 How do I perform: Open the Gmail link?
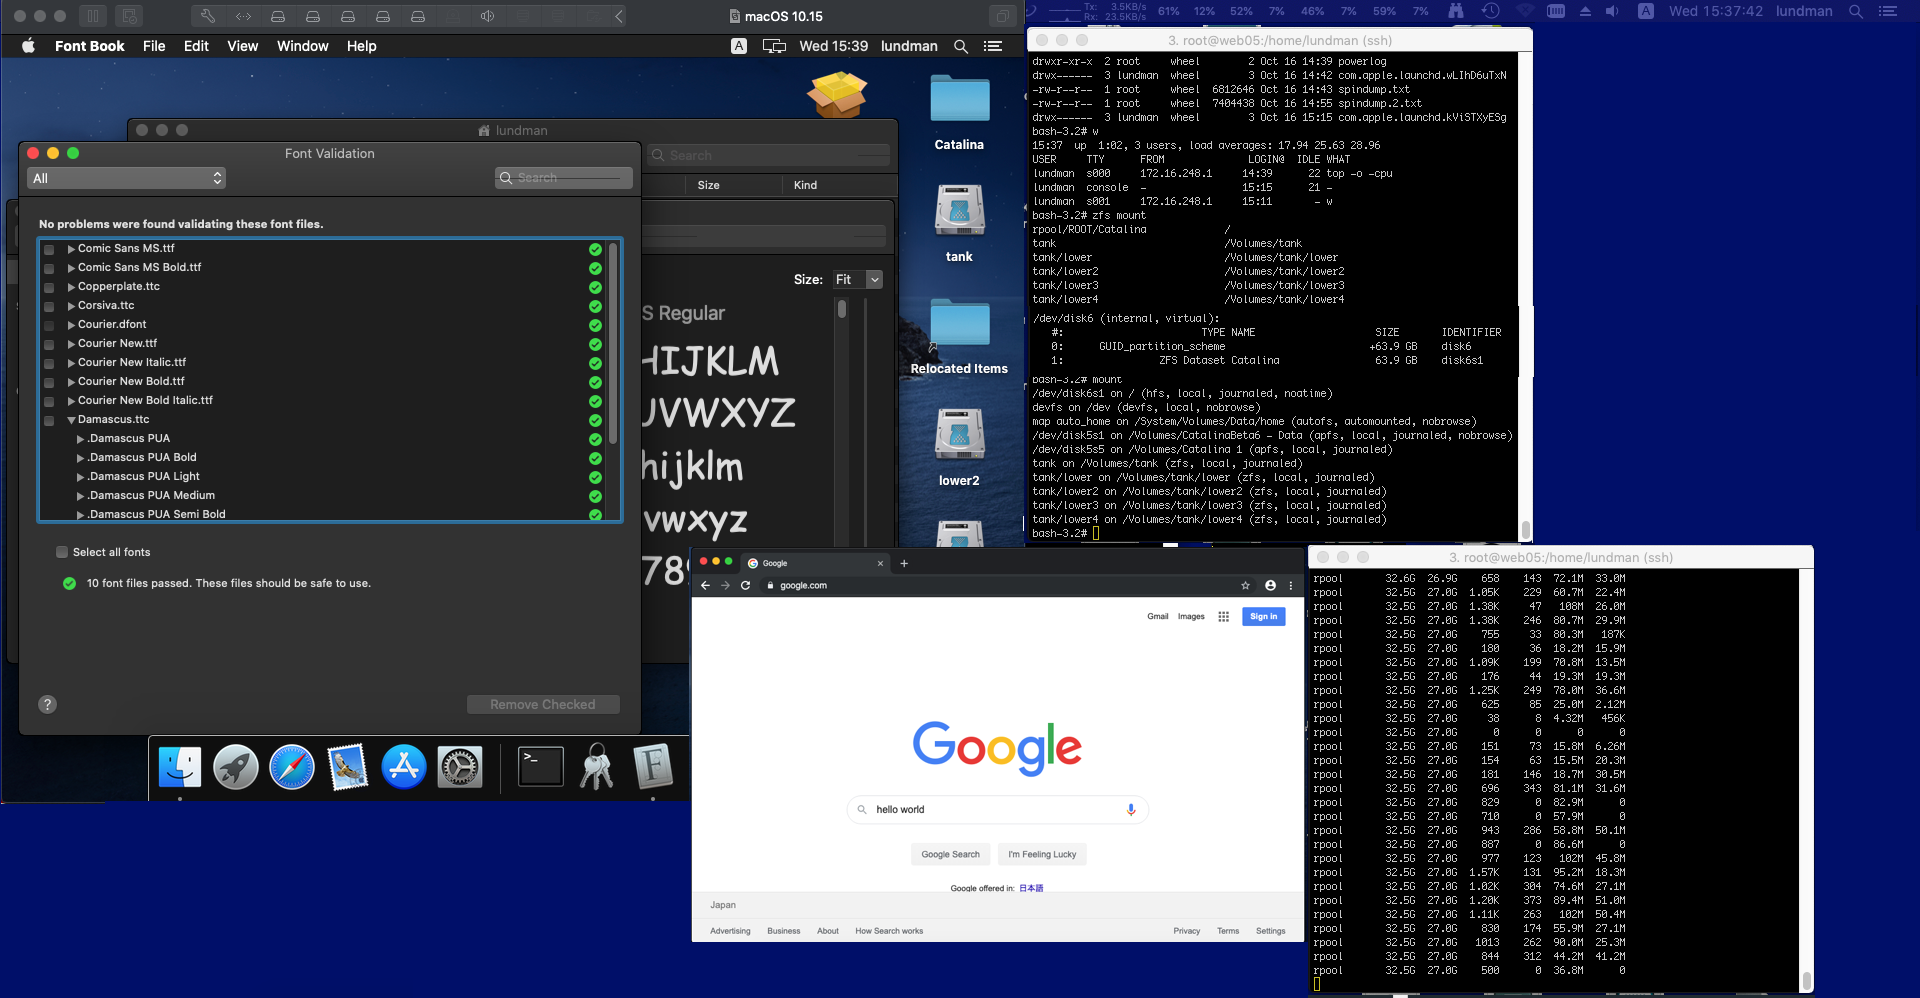click(x=1157, y=616)
